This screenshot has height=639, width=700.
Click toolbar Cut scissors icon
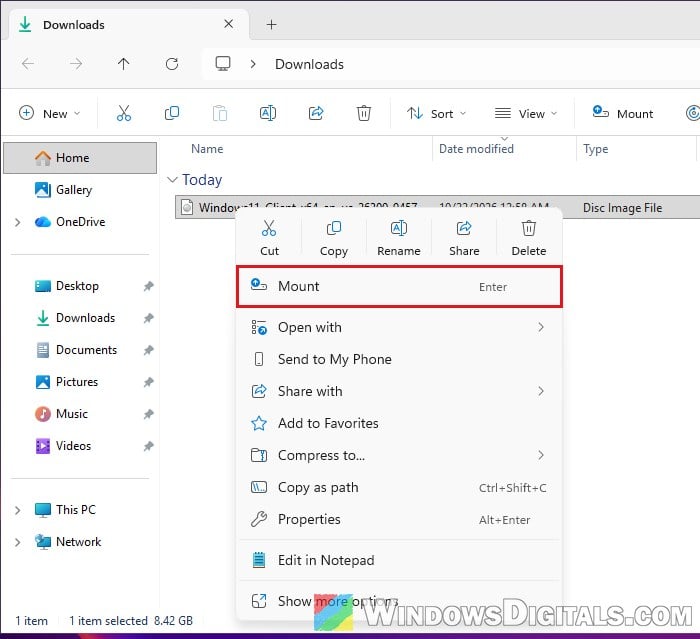tap(124, 113)
